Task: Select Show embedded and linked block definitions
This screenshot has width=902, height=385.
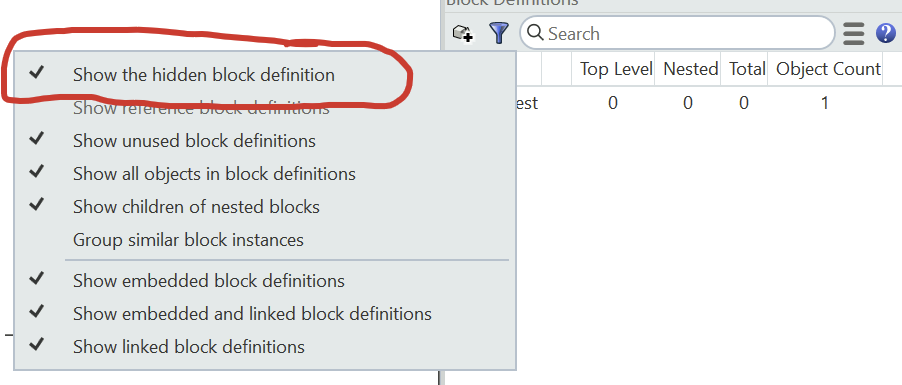Action: 265,314
